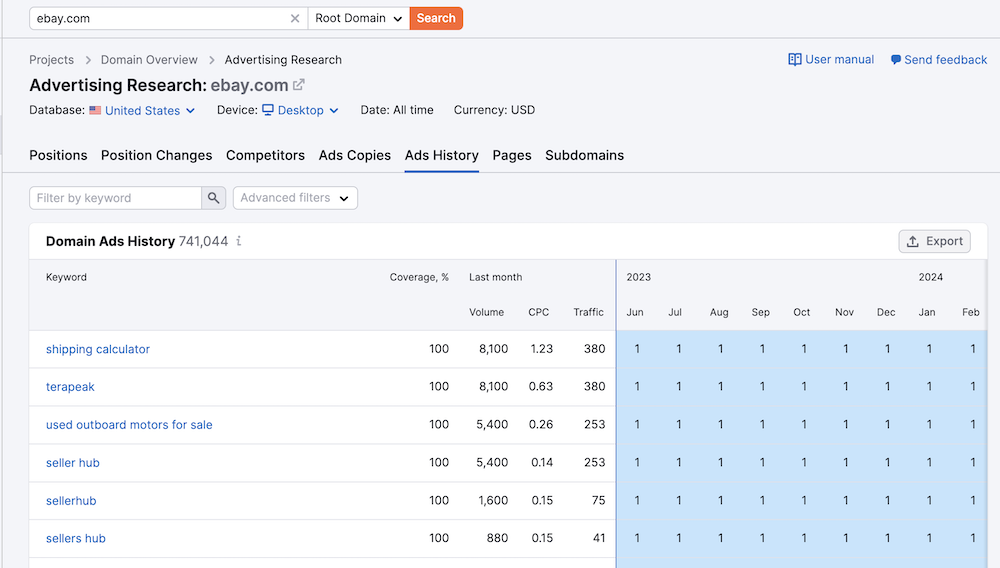Open the shipping calculator keyword
The width and height of the screenshot is (1000, 568).
click(x=98, y=349)
